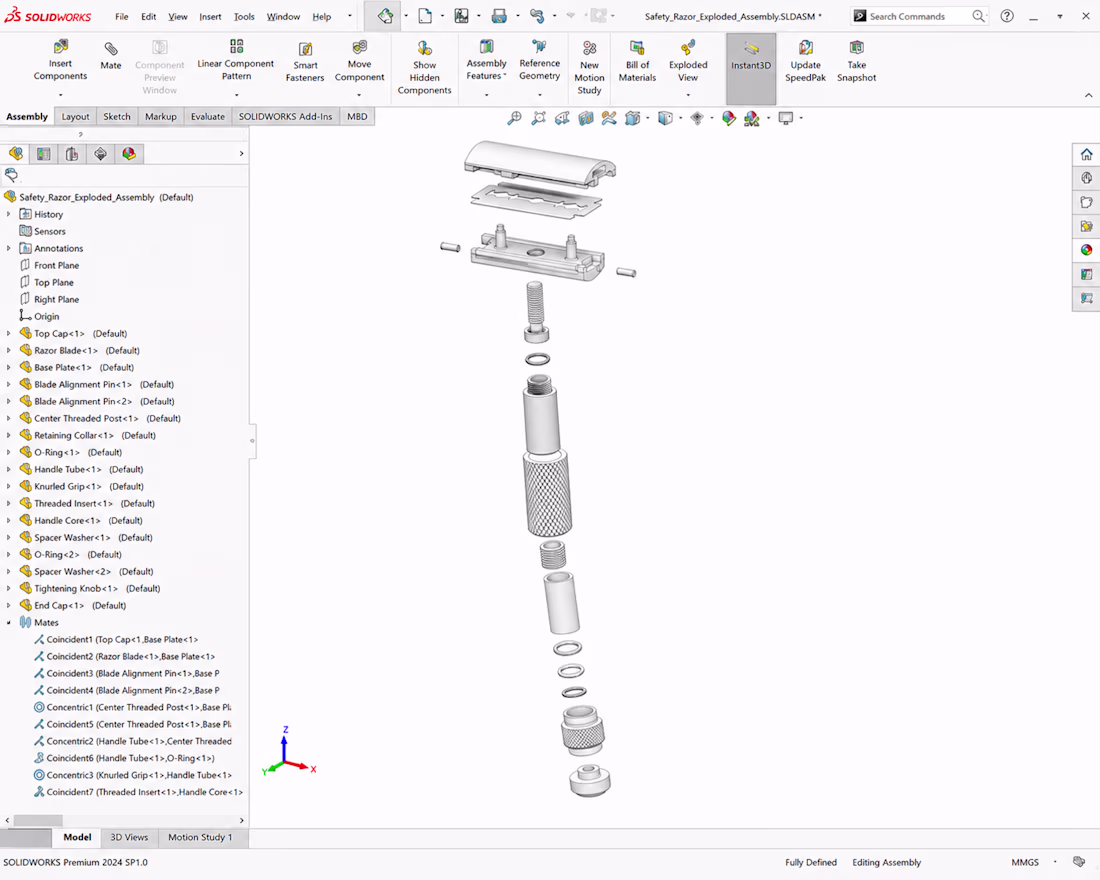Image resolution: width=1100 pixels, height=880 pixels.
Task: Open the DimXpertManager tab icon
Action: point(100,154)
